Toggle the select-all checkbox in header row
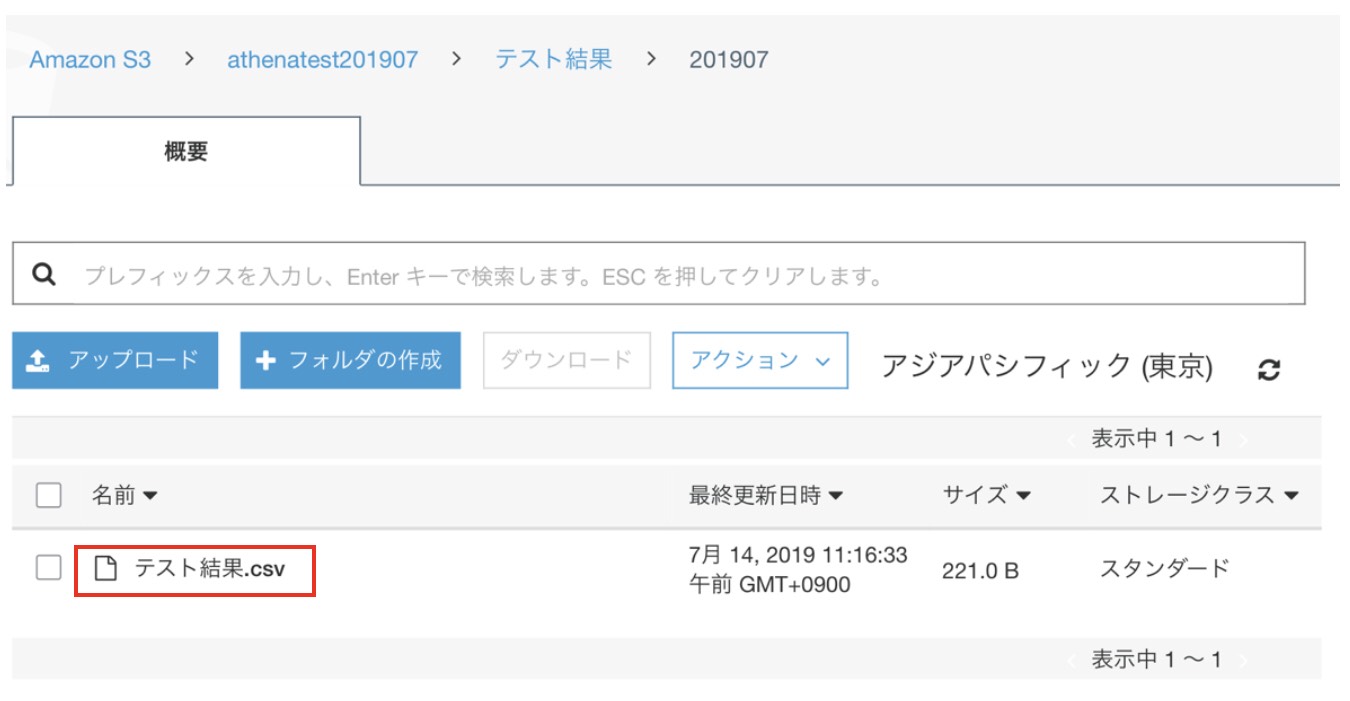Image resolution: width=1350 pixels, height=701 pixels. click(x=48, y=495)
